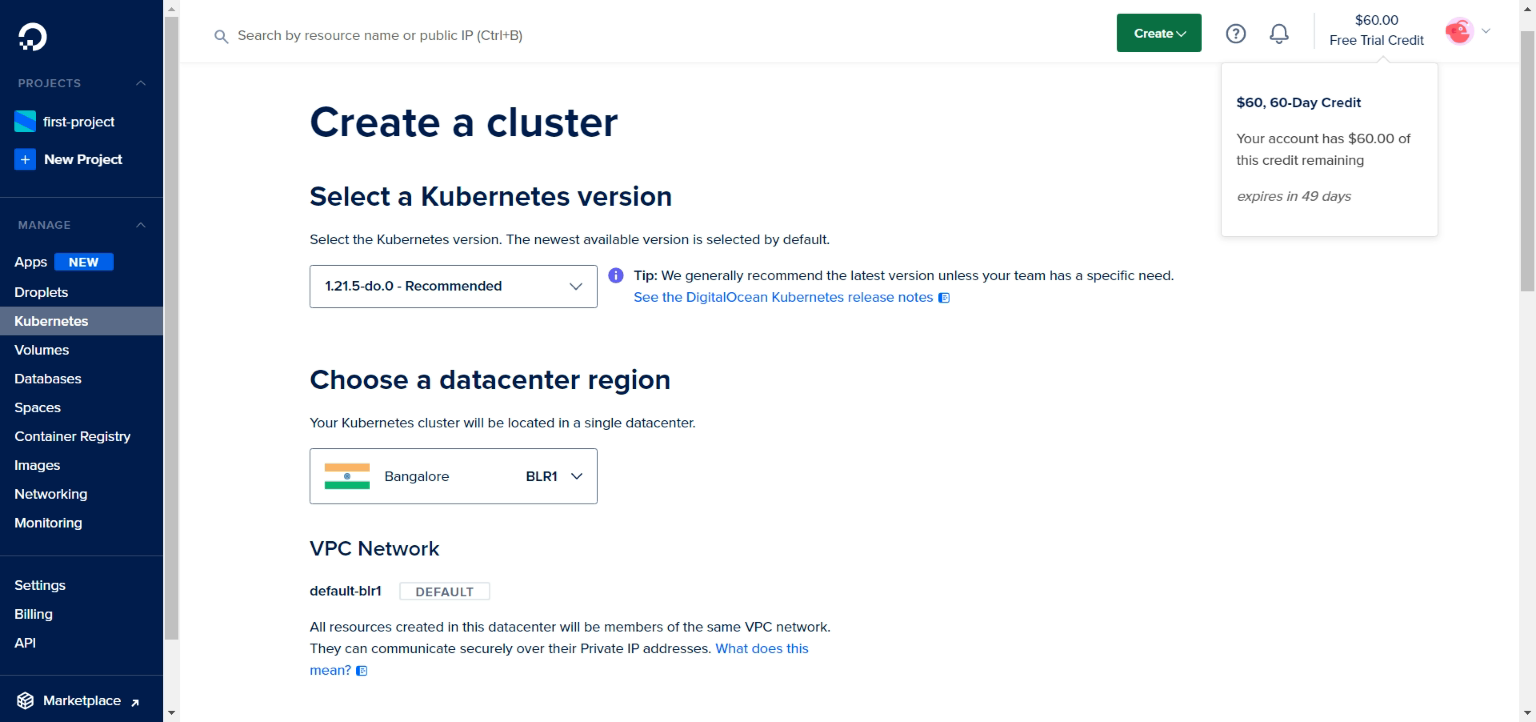
Task: Open Apps in the sidebar
Action: pyautogui.click(x=31, y=262)
